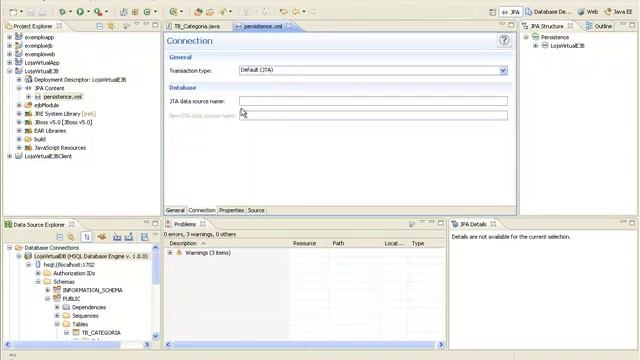The height and width of the screenshot is (360, 640).
Task: Click the Open Task folder toolbar icon
Action: click(210, 12)
